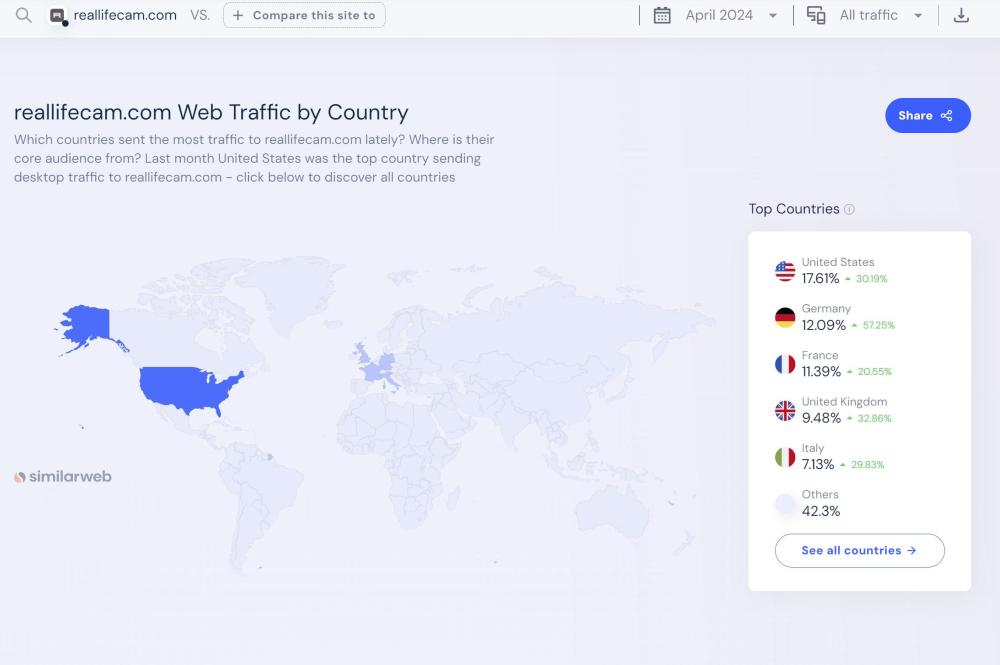
Task: Click the Germany flag icon
Action: point(785,318)
